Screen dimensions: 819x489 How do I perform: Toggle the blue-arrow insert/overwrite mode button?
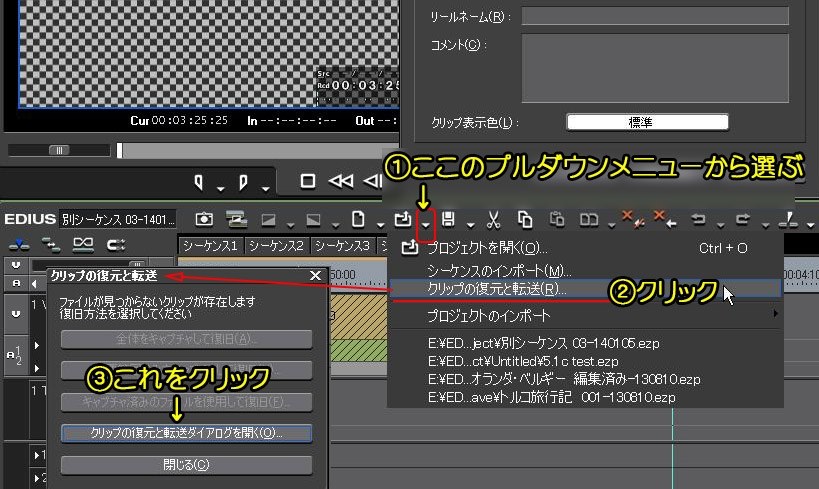tap(19, 244)
